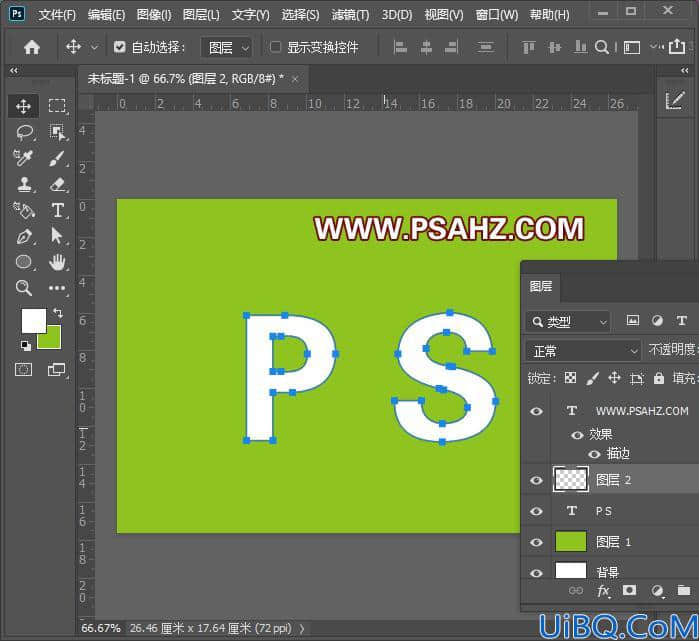Image resolution: width=699 pixels, height=641 pixels.
Task: Pick the green background color swatch
Action: tap(52, 340)
